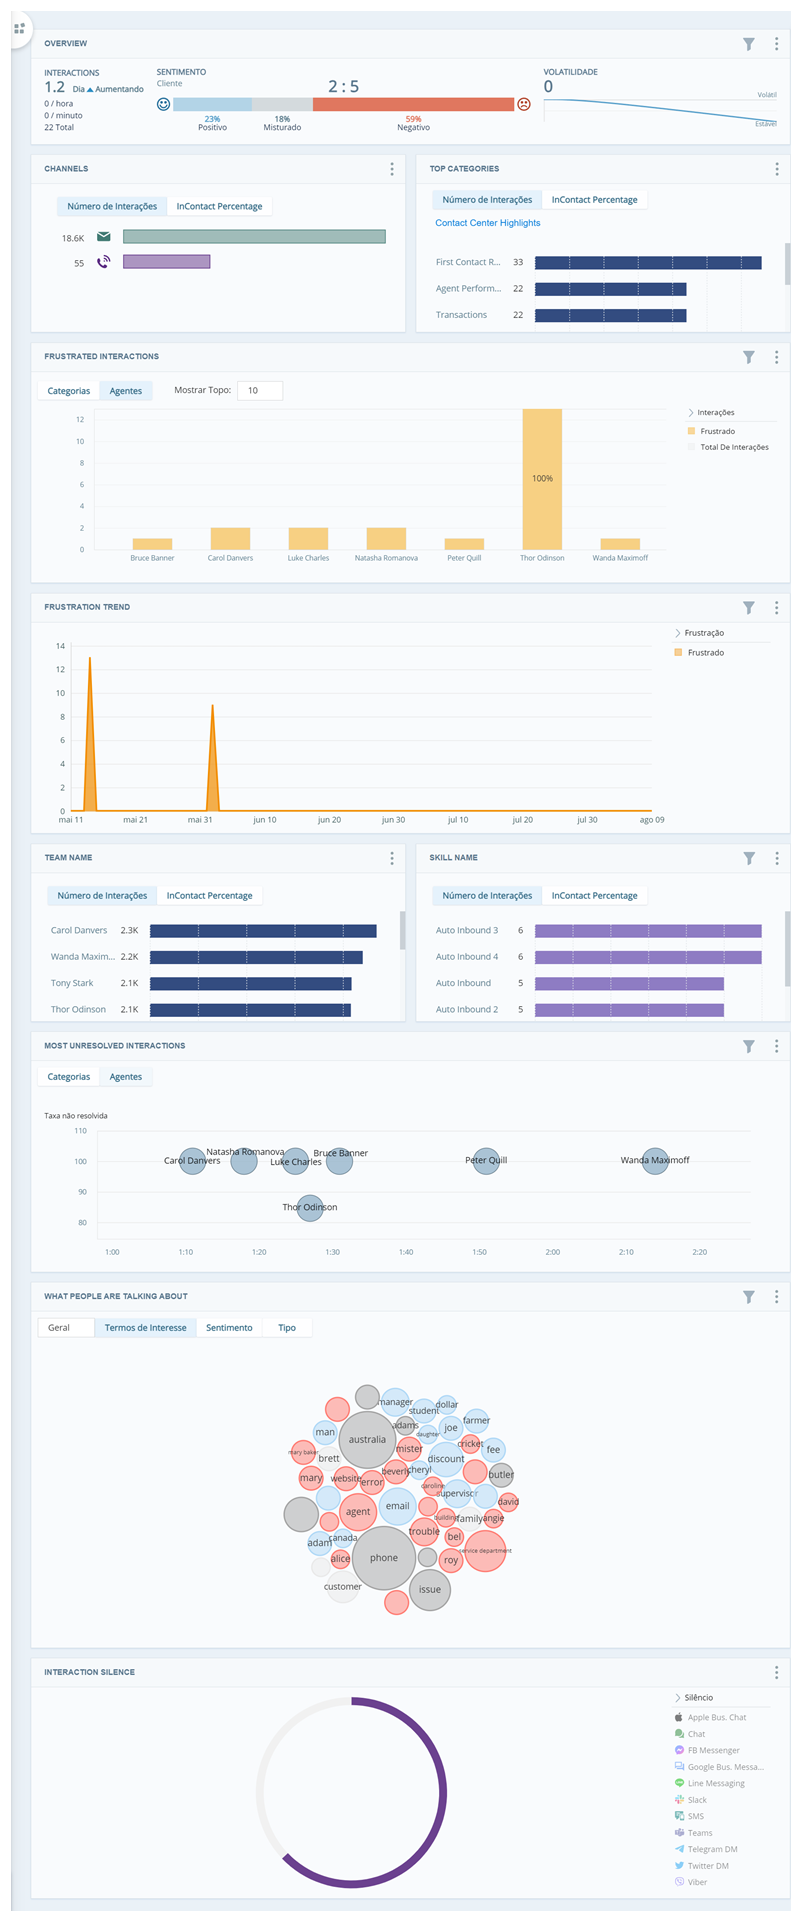The width and height of the screenshot is (803, 1923).
Task: Toggle Total De Interações legend series
Action: 728,447
